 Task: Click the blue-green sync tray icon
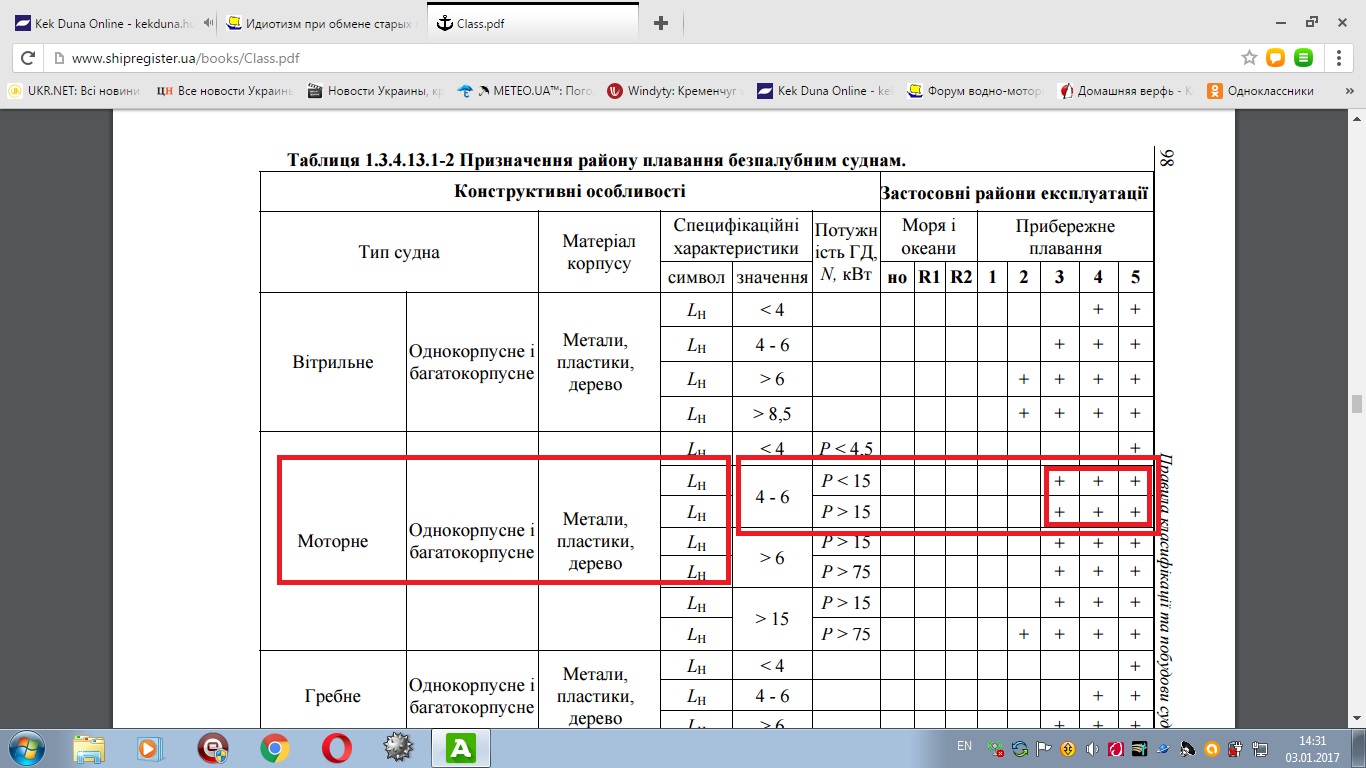coord(1020,748)
